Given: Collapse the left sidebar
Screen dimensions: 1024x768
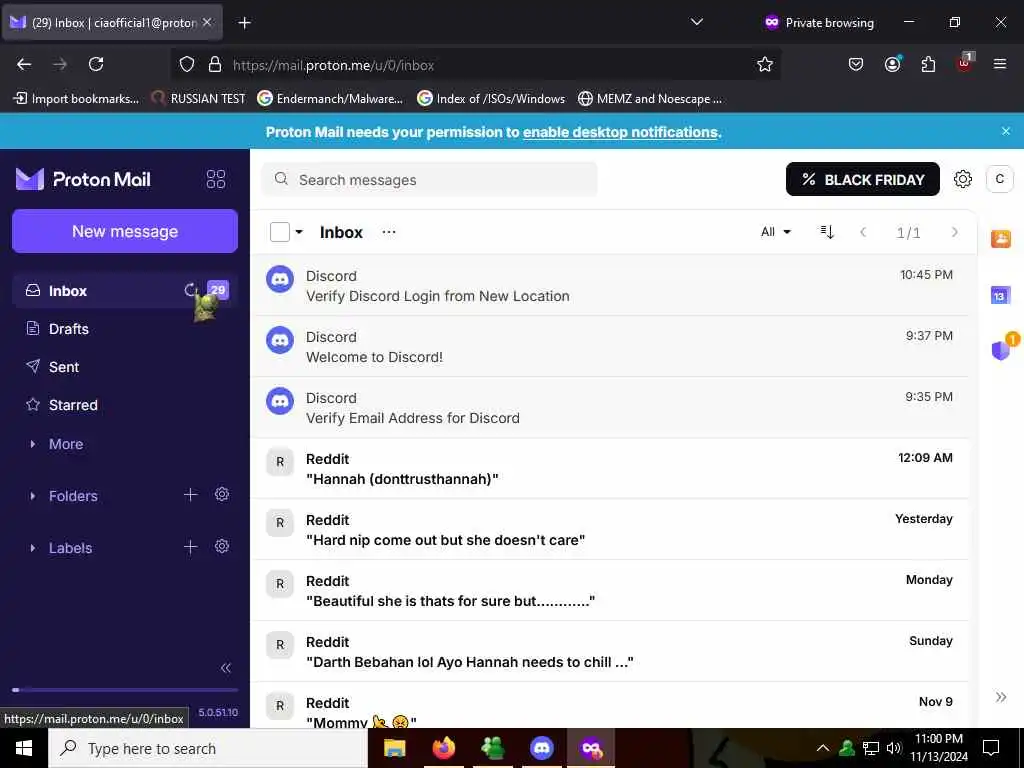Looking at the screenshot, I should (226, 667).
